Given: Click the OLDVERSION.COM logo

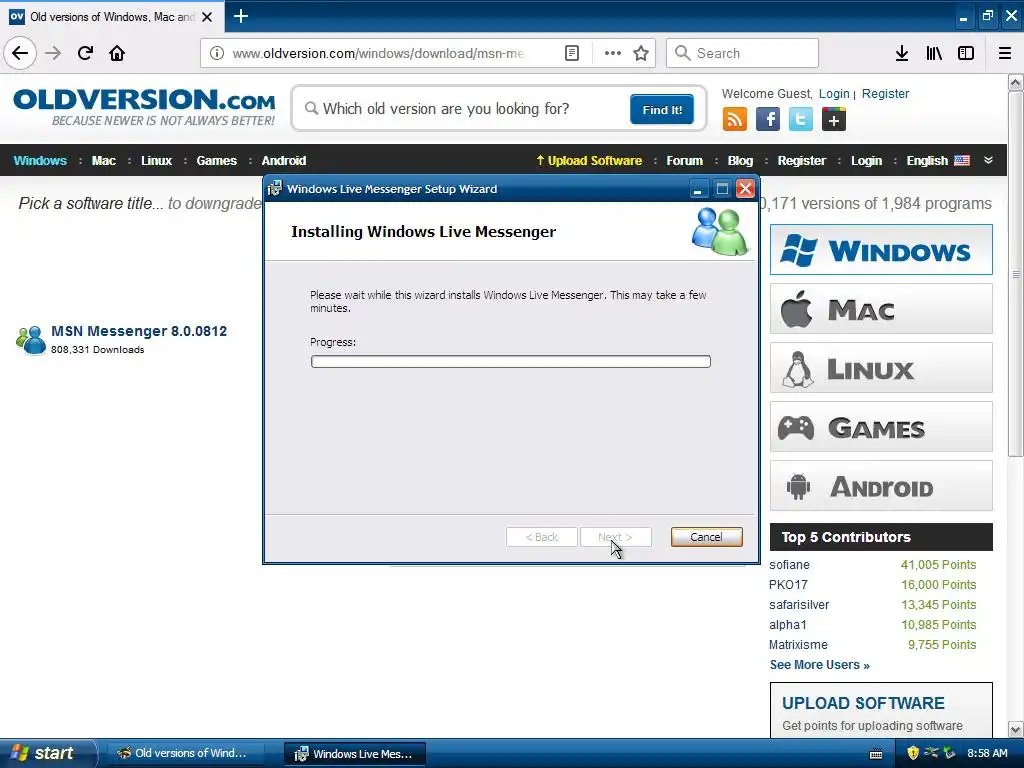Looking at the screenshot, I should (144, 107).
